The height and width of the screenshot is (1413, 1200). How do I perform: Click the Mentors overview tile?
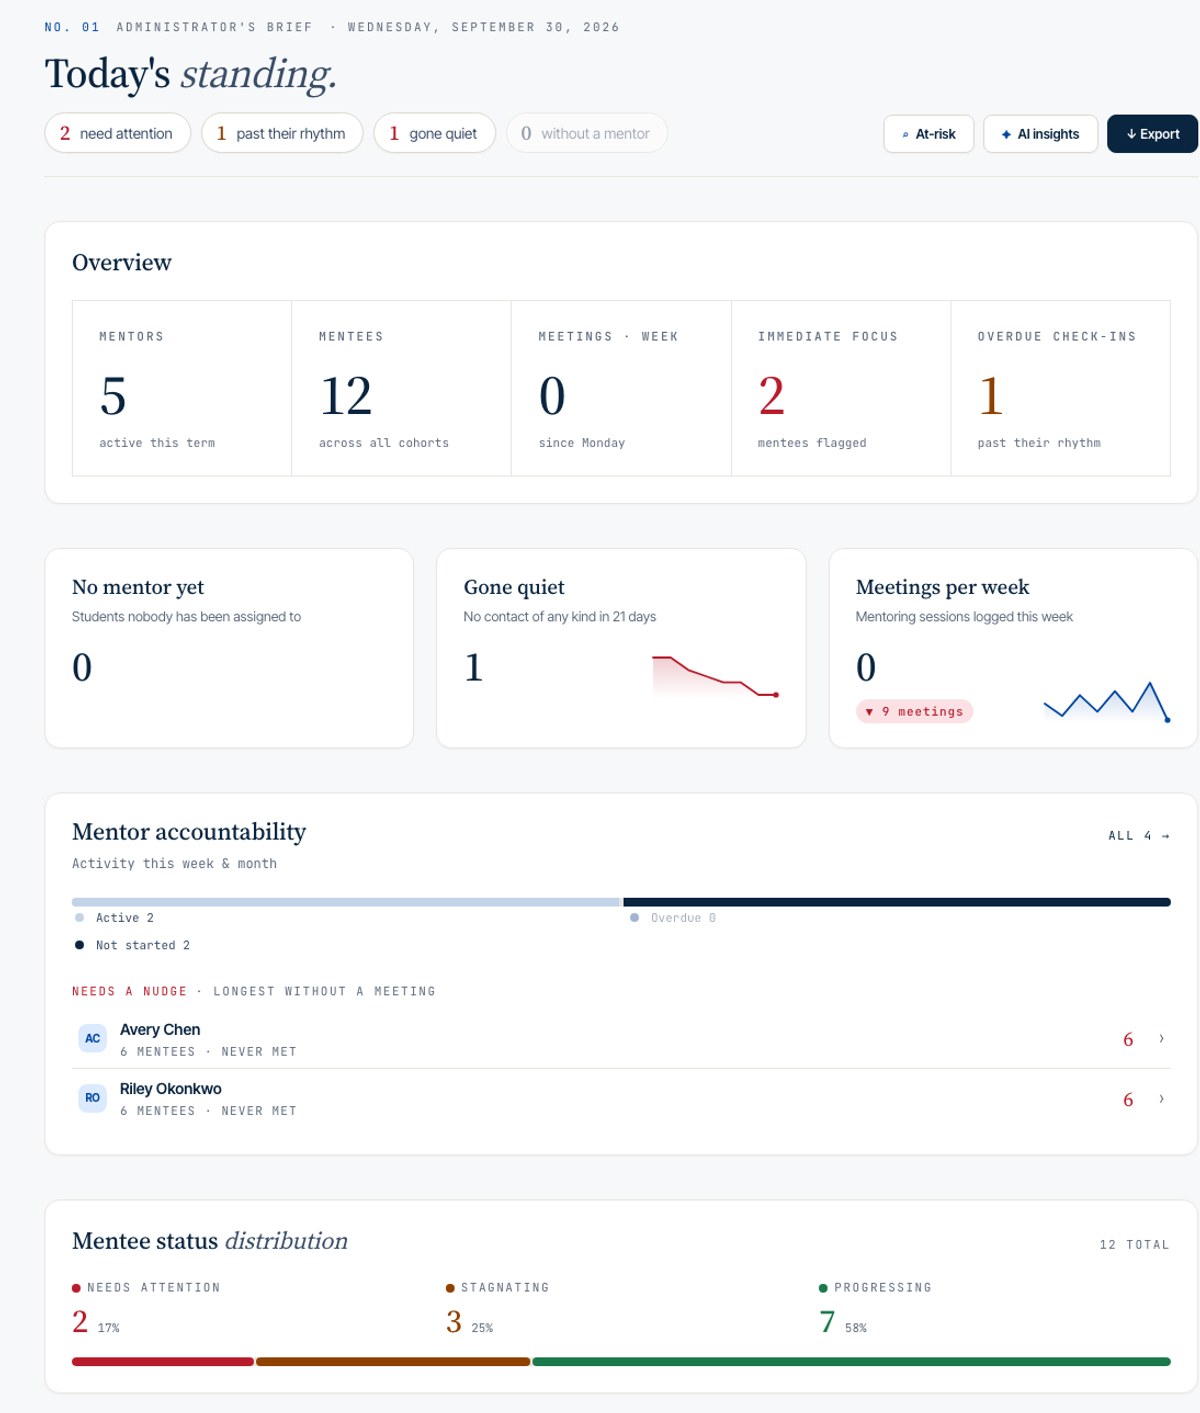click(x=182, y=388)
